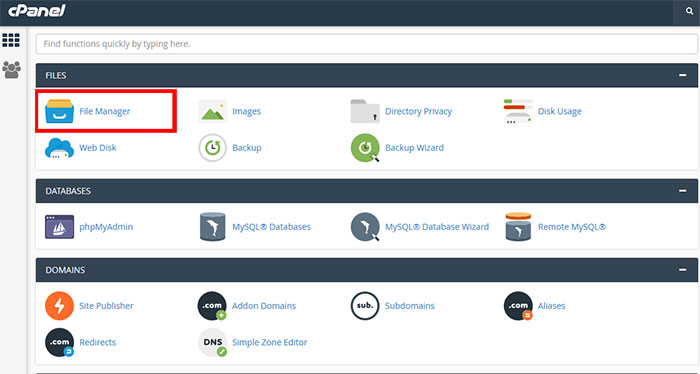700x374 pixels.
Task: Open the User Manager people icon
Action: click(x=12, y=70)
